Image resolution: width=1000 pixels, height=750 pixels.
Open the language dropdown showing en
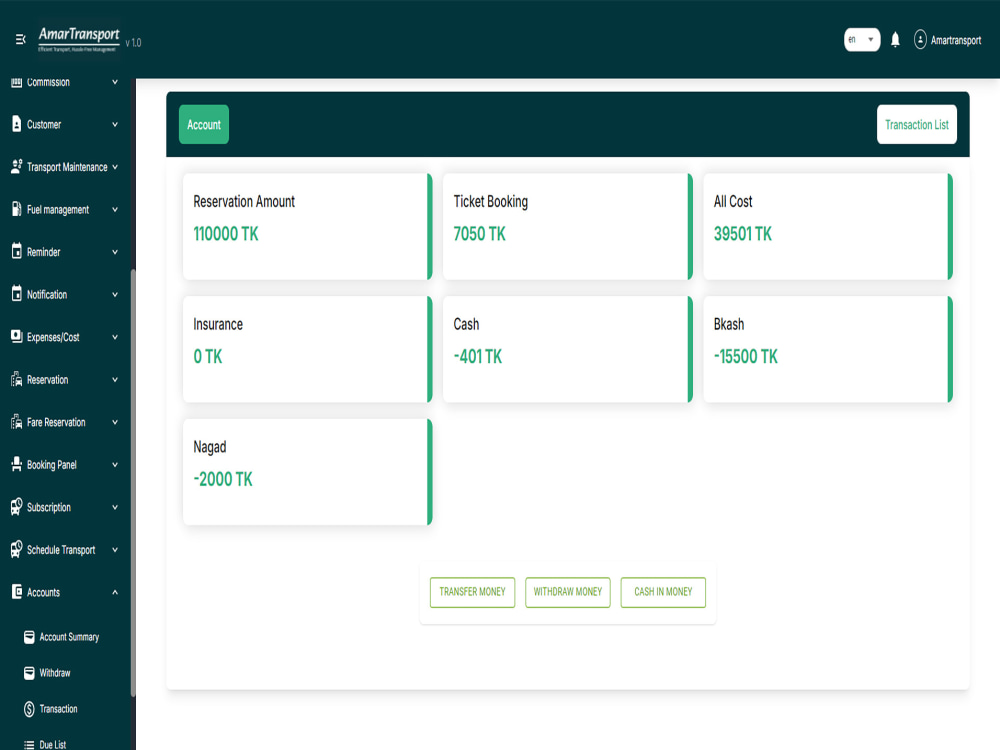tap(862, 40)
